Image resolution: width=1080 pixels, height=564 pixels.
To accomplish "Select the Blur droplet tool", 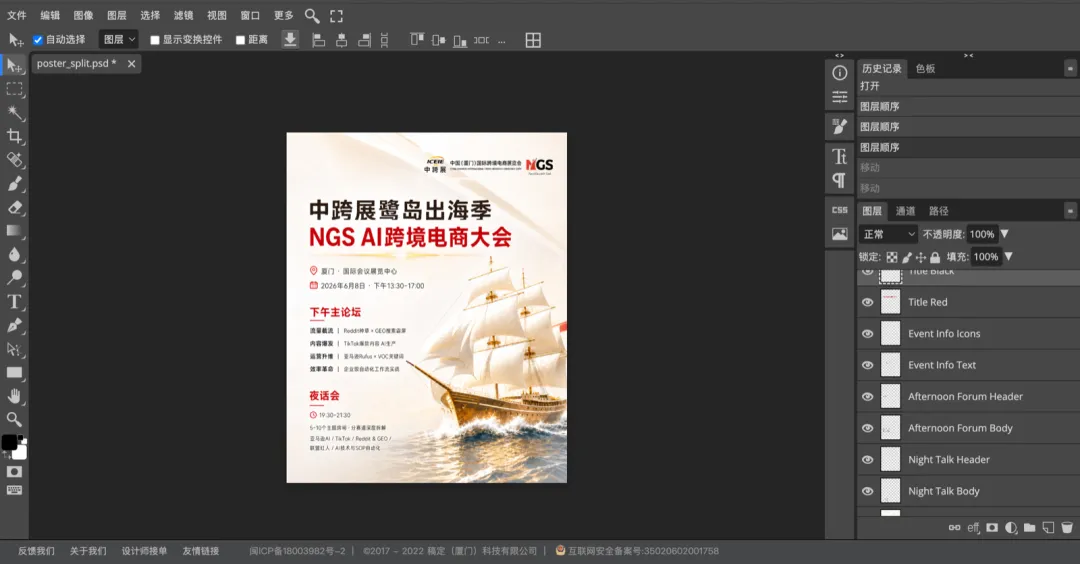I will (14, 254).
